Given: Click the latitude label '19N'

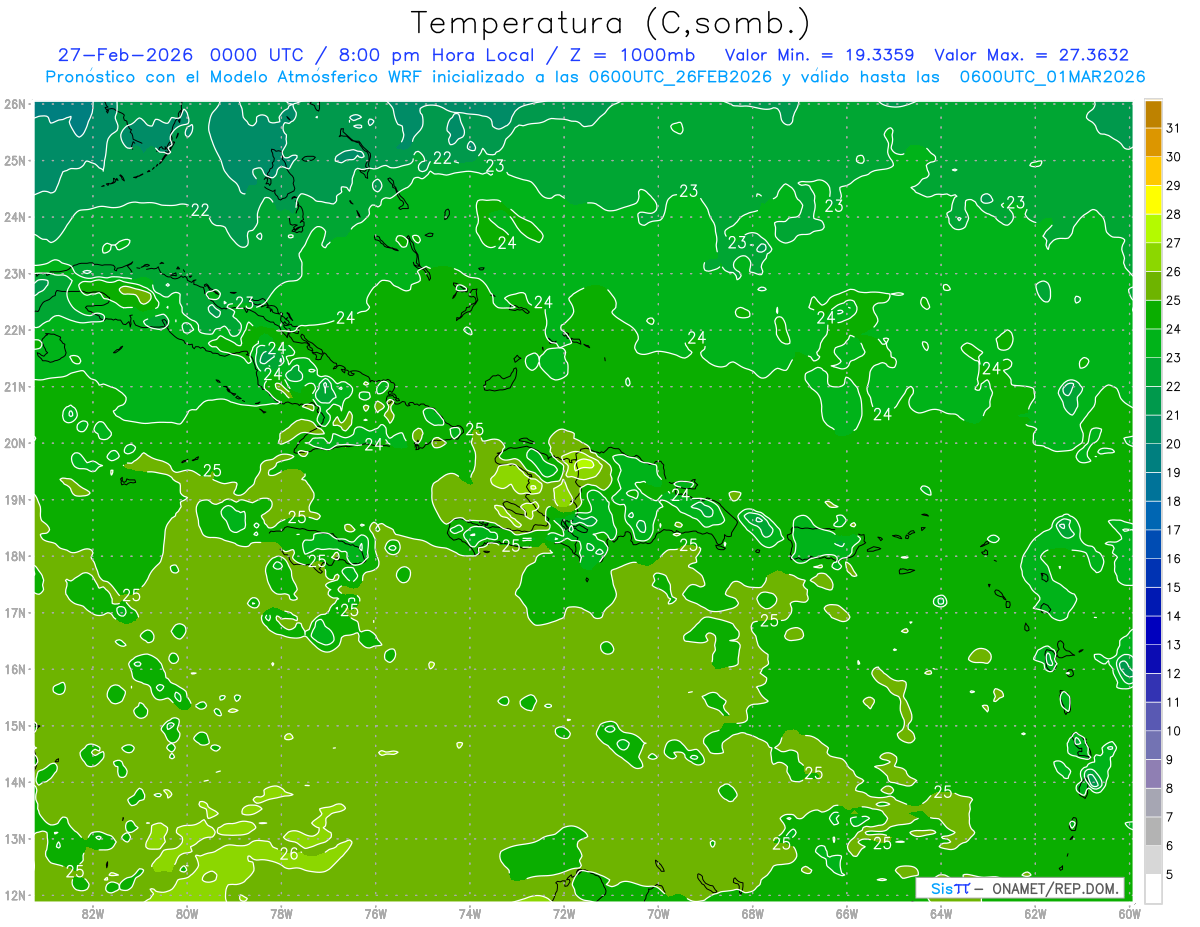Looking at the screenshot, I should pyautogui.click(x=15, y=499).
